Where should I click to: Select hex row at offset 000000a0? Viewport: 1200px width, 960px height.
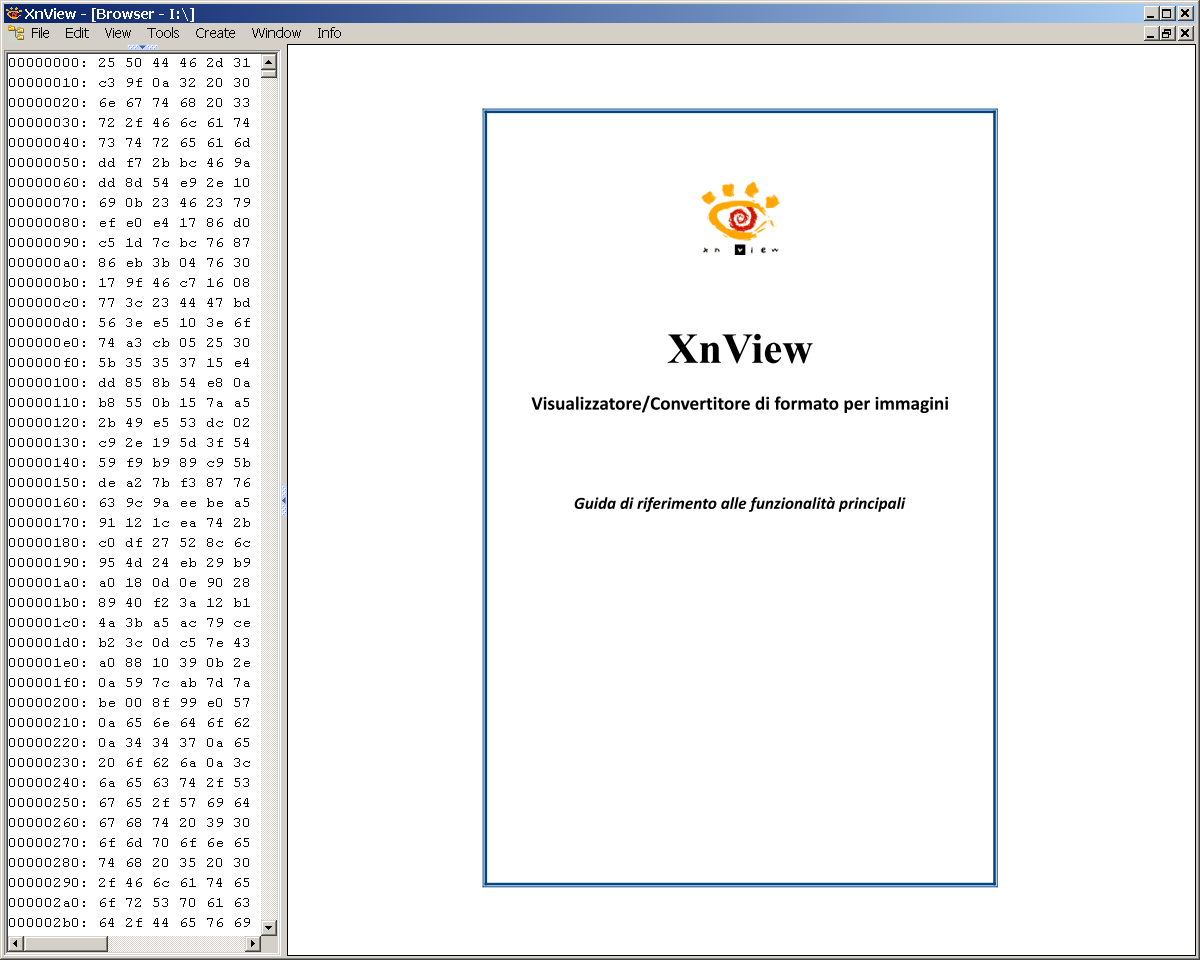pos(130,262)
